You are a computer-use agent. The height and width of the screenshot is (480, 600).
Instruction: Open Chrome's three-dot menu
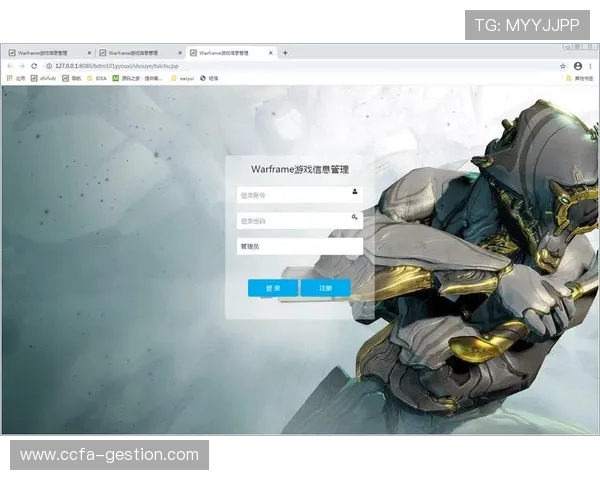click(592, 66)
